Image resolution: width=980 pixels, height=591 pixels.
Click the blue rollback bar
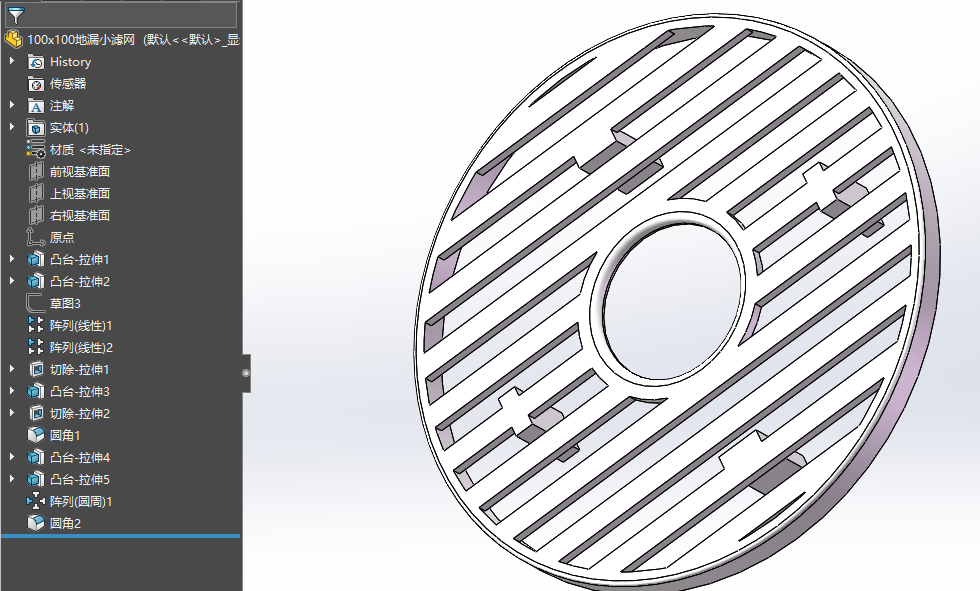pyautogui.click(x=121, y=536)
